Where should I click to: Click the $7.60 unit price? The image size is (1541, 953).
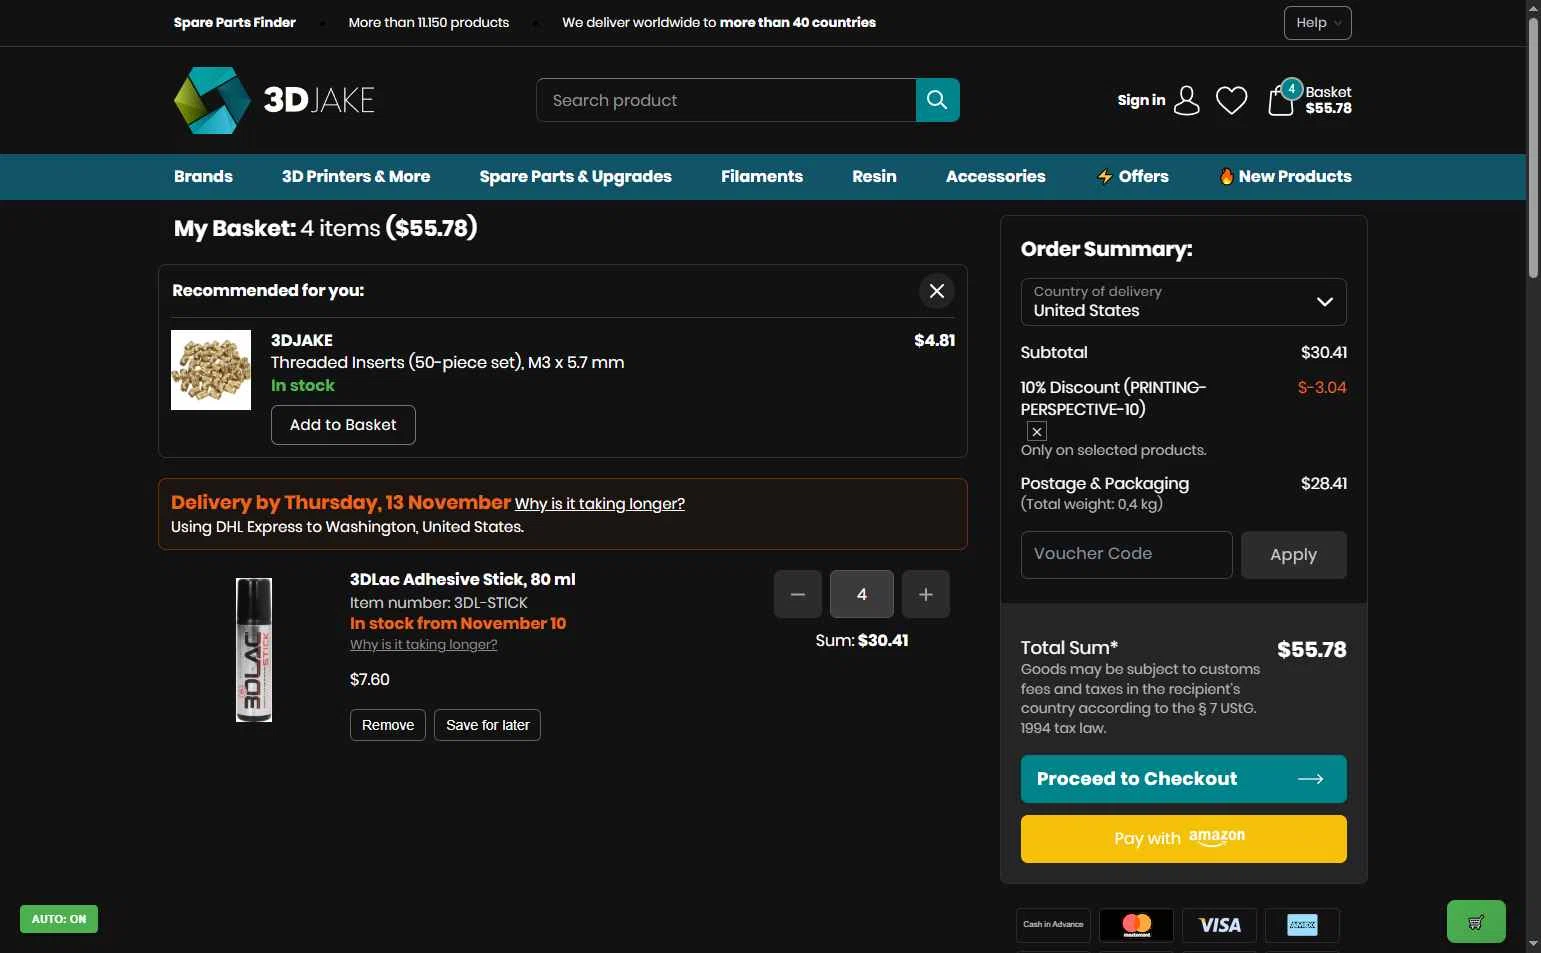370,680
